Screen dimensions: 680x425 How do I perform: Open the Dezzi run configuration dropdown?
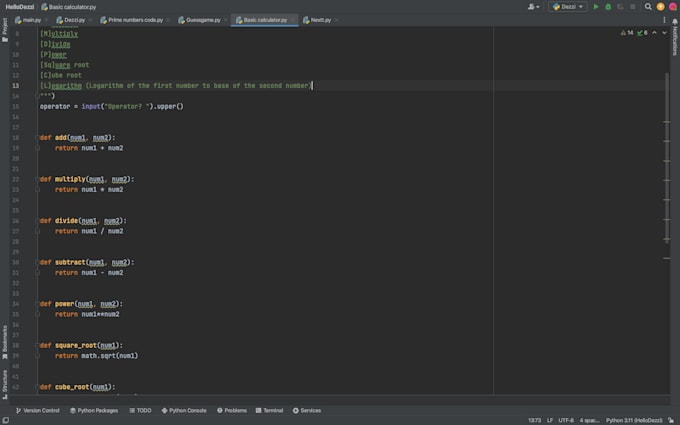pyautogui.click(x=568, y=7)
